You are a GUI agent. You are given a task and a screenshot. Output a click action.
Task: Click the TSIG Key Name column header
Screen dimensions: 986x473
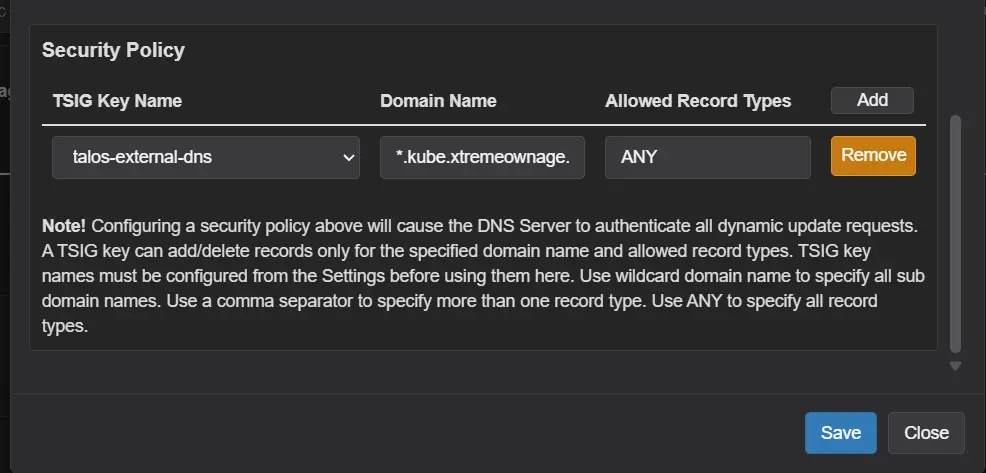(x=116, y=101)
